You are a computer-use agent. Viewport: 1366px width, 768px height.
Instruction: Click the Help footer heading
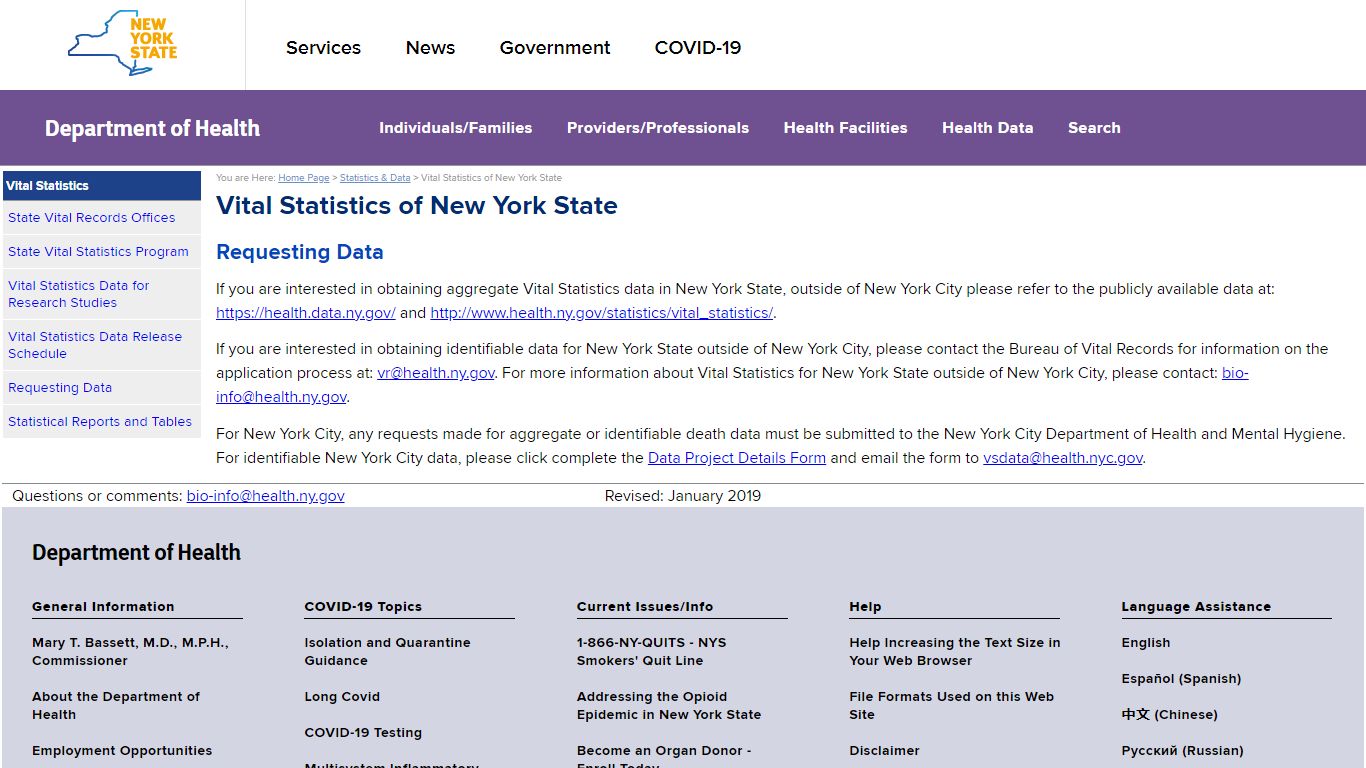[x=865, y=607]
